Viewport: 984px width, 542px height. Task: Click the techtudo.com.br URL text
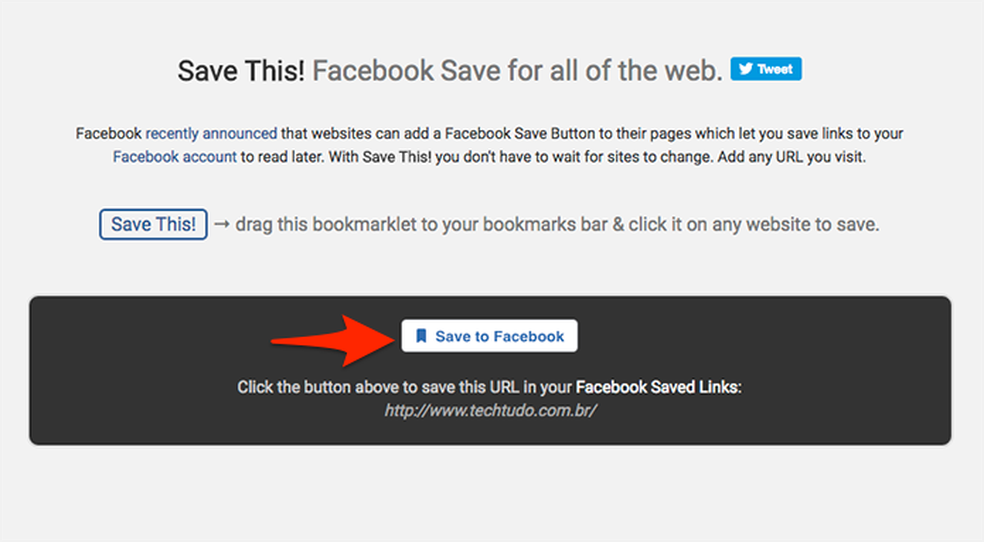[x=490, y=410]
